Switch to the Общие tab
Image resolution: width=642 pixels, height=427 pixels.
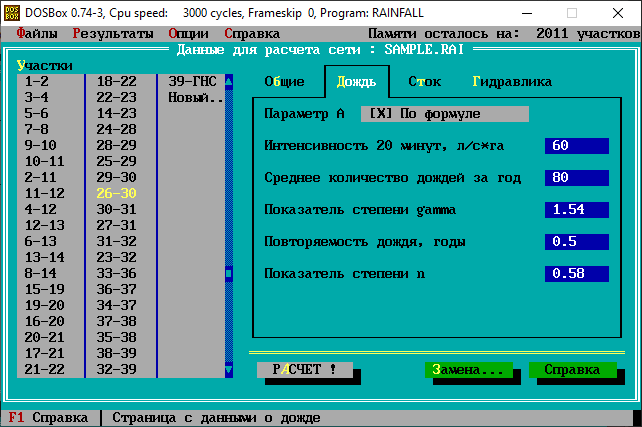coord(284,82)
